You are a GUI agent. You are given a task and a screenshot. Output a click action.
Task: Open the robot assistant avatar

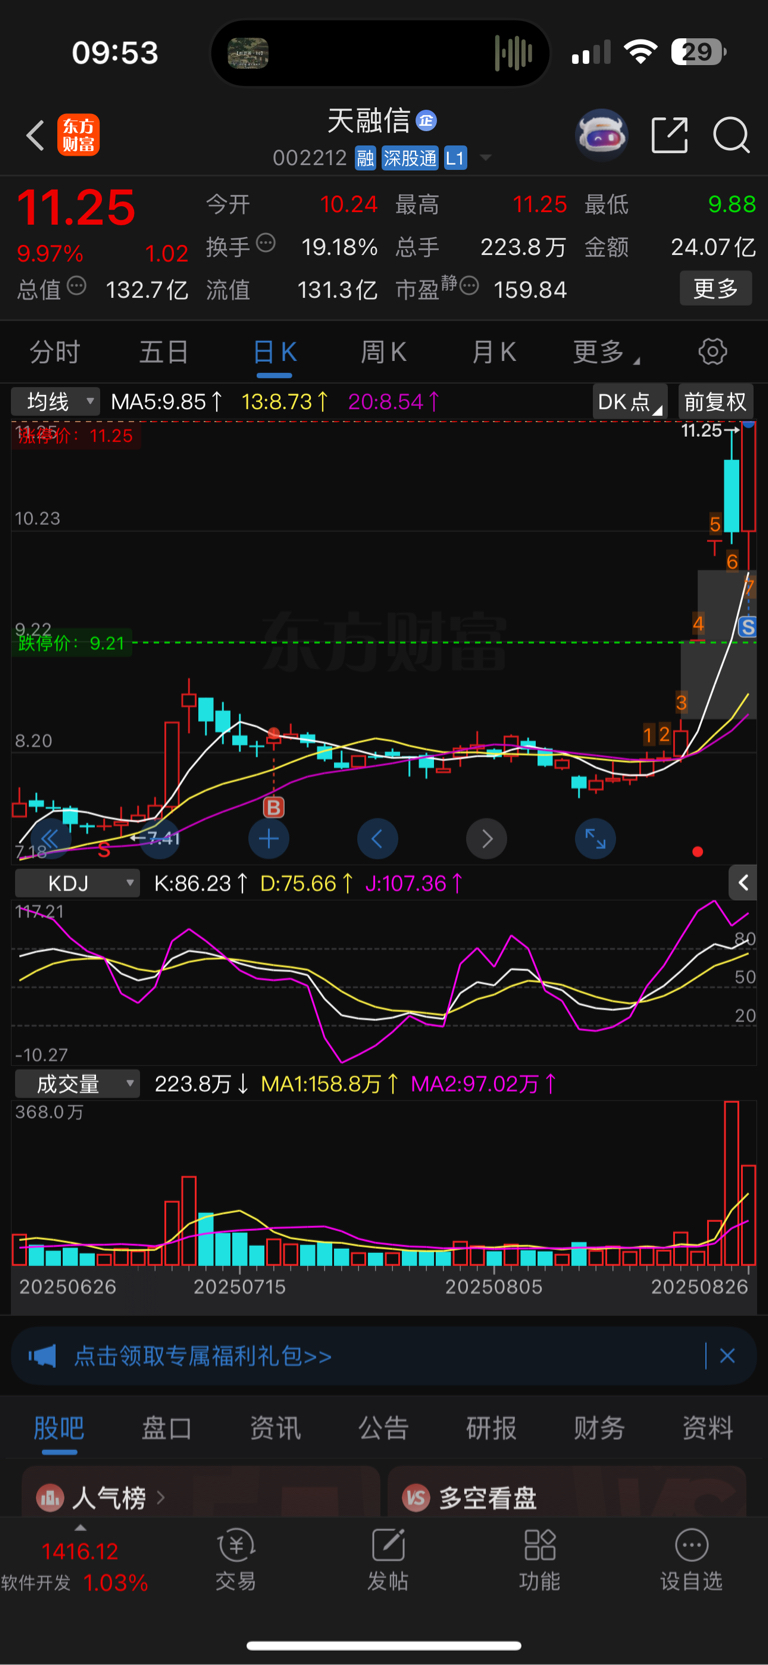(601, 135)
